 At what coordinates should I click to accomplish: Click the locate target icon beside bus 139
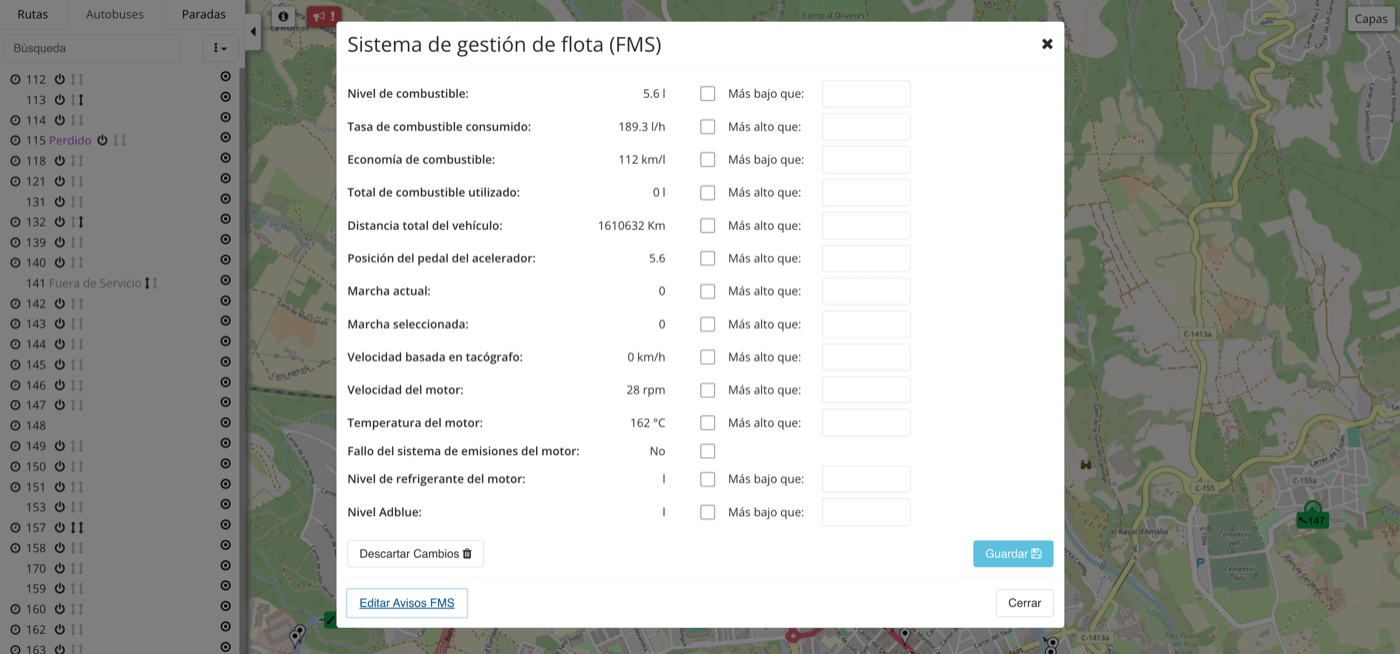pyautogui.click(x=225, y=241)
